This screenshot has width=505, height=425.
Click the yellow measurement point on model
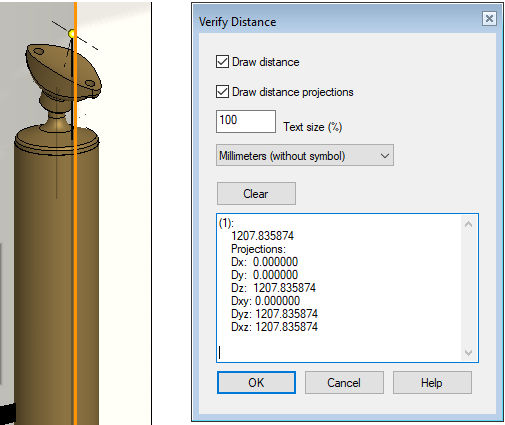coord(72,34)
